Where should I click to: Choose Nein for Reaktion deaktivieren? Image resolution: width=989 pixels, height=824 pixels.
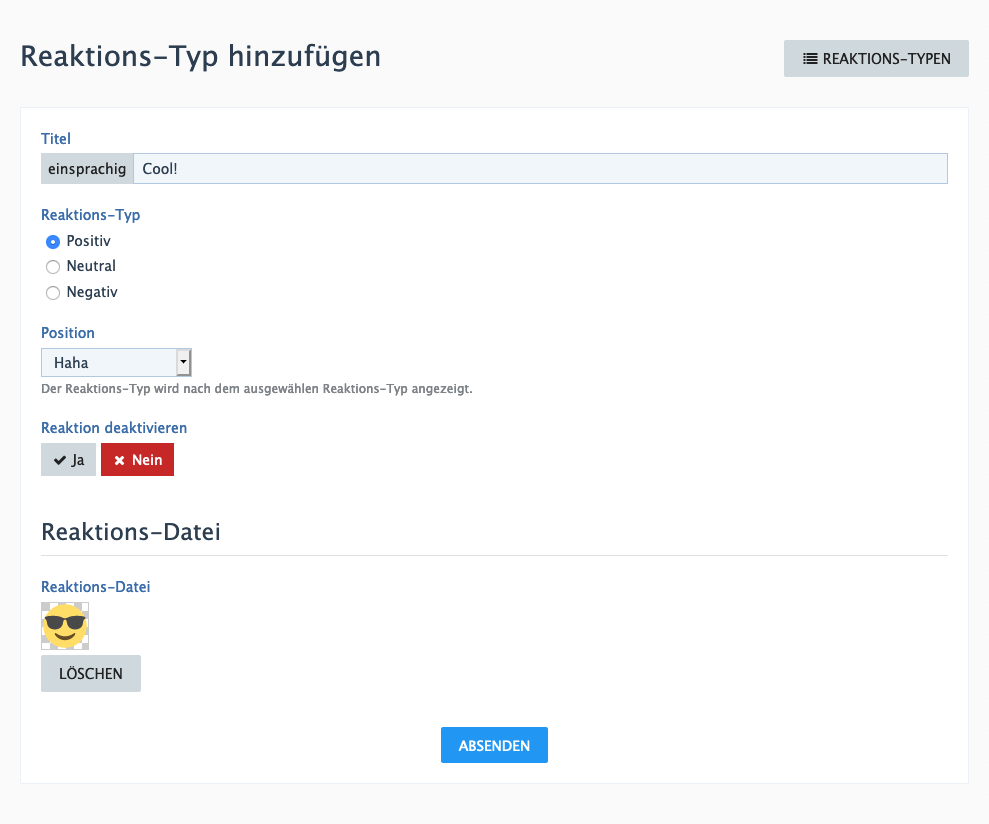point(137,460)
